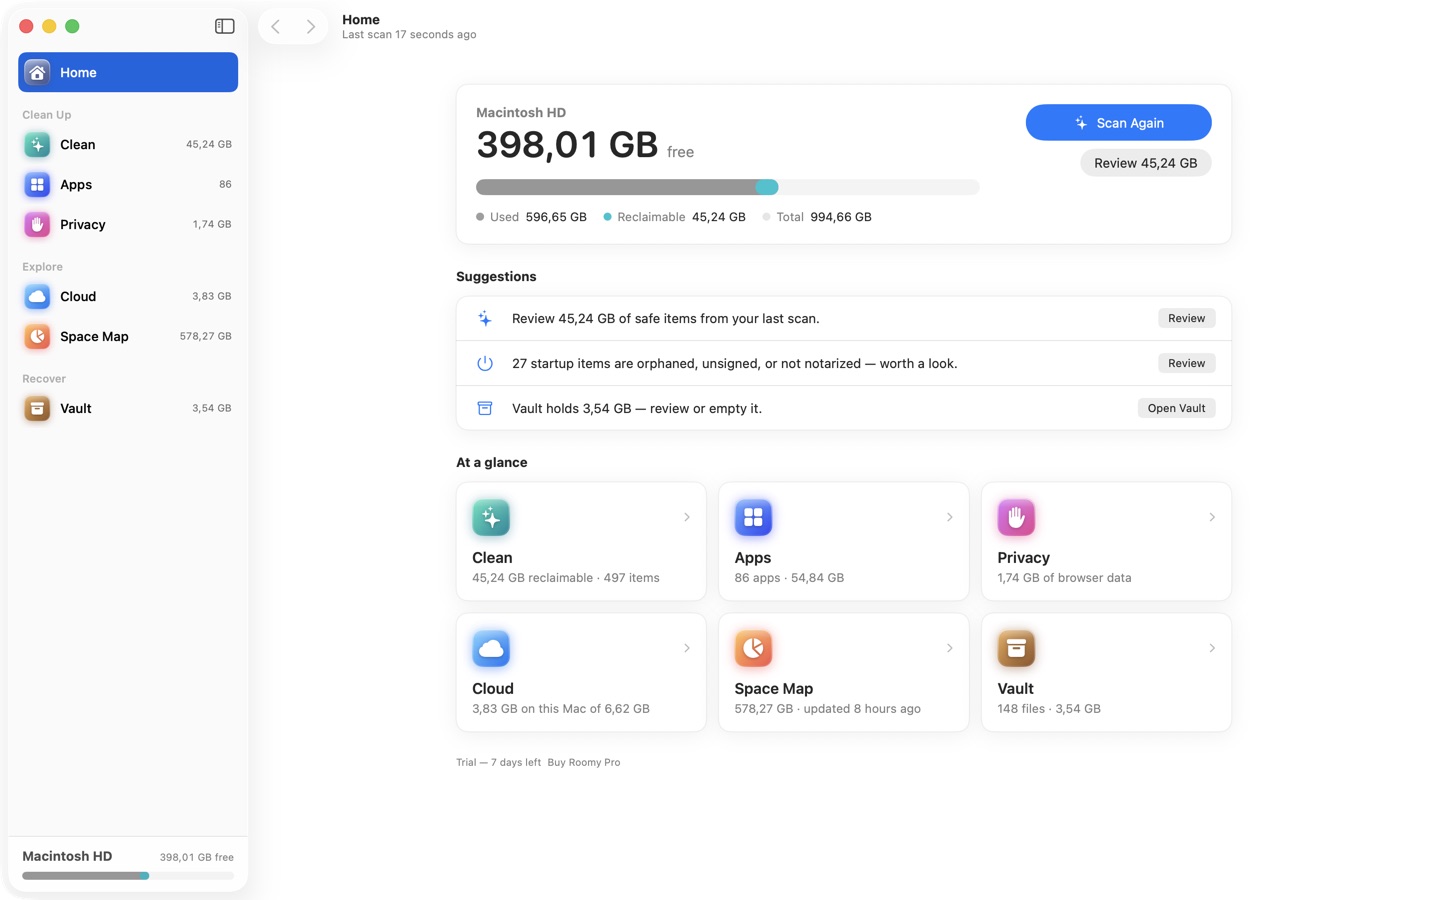Expand the Apps card via its chevron
The width and height of the screenshot is (1440, 900).
[949, 517]
